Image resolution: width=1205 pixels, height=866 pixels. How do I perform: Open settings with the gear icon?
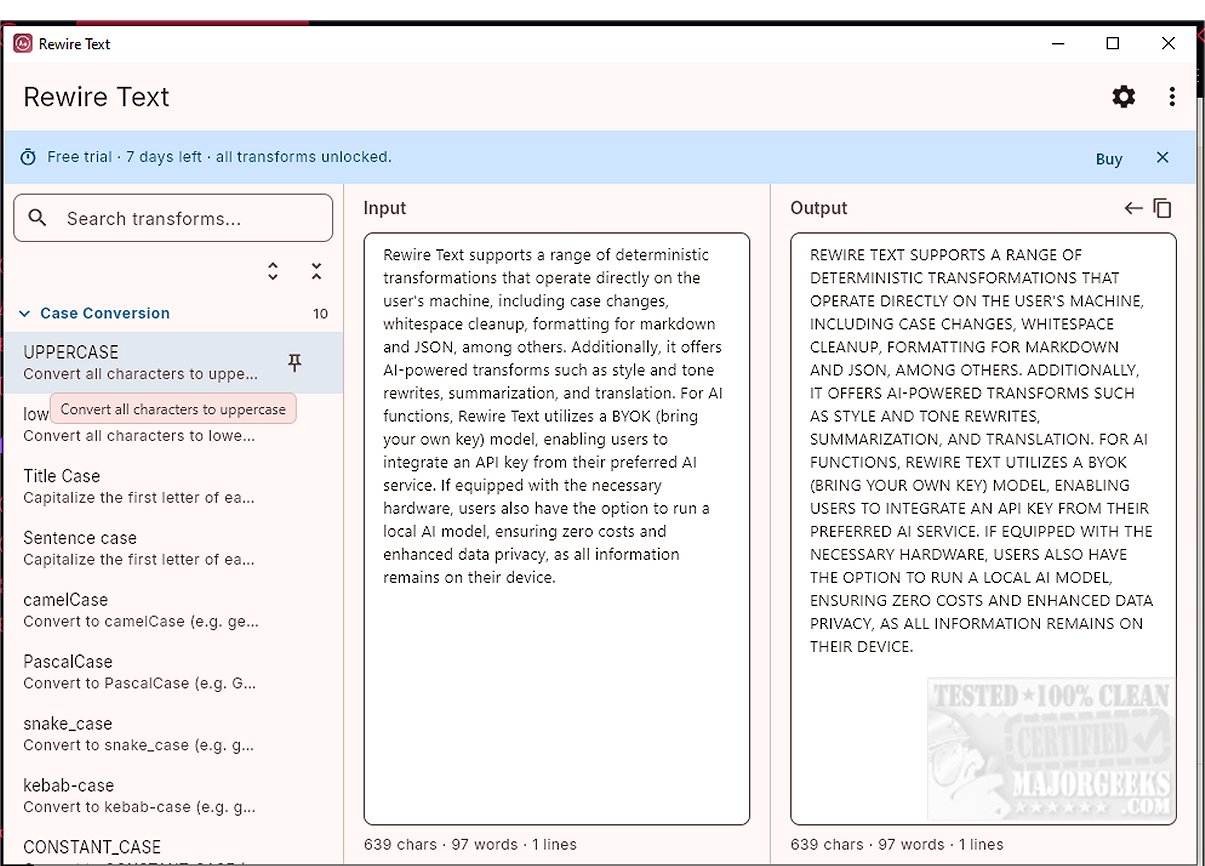pyautogui.click(x=1124, y=97)
